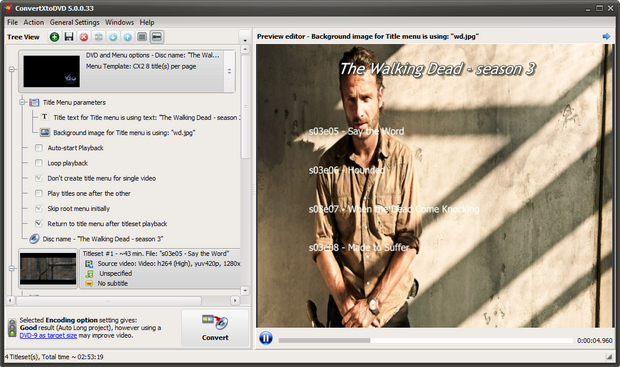The image size is (620, 367).
Task: Click the 0:00:04.960 playback time
Action: point(594,341)
